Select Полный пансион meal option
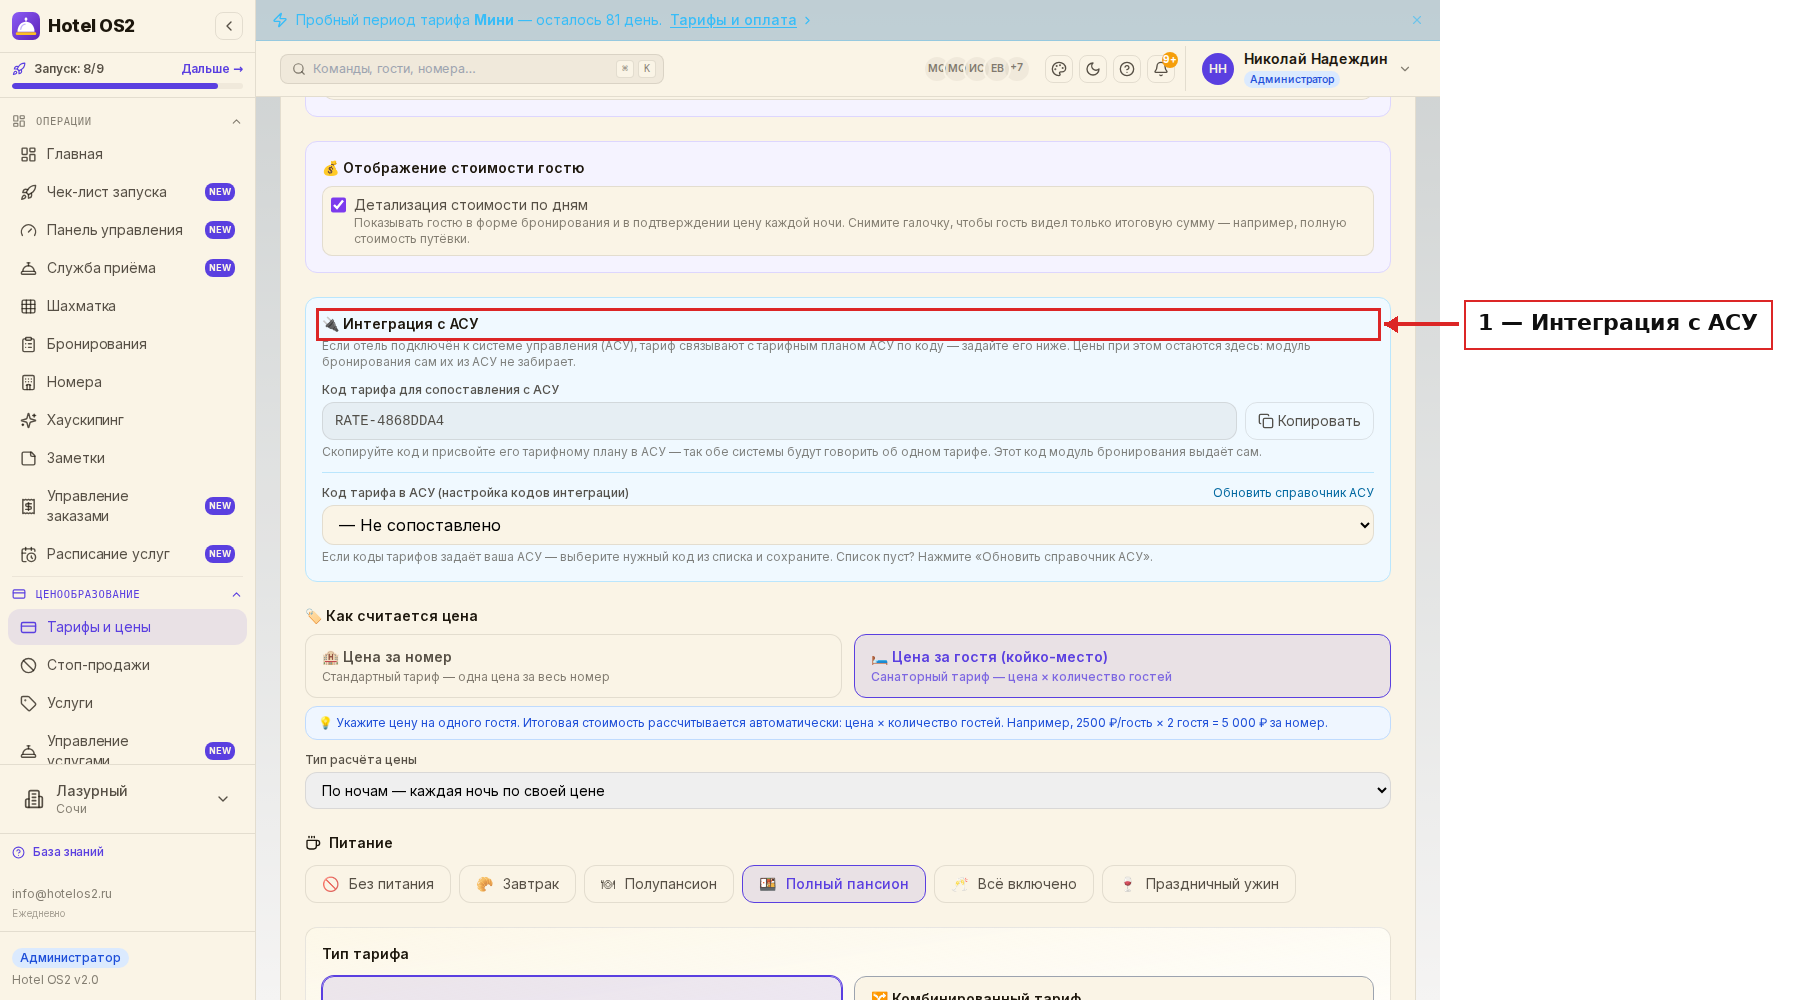Image resolution: width=1796 pixels, height=1000 pixels. (834, 884)
